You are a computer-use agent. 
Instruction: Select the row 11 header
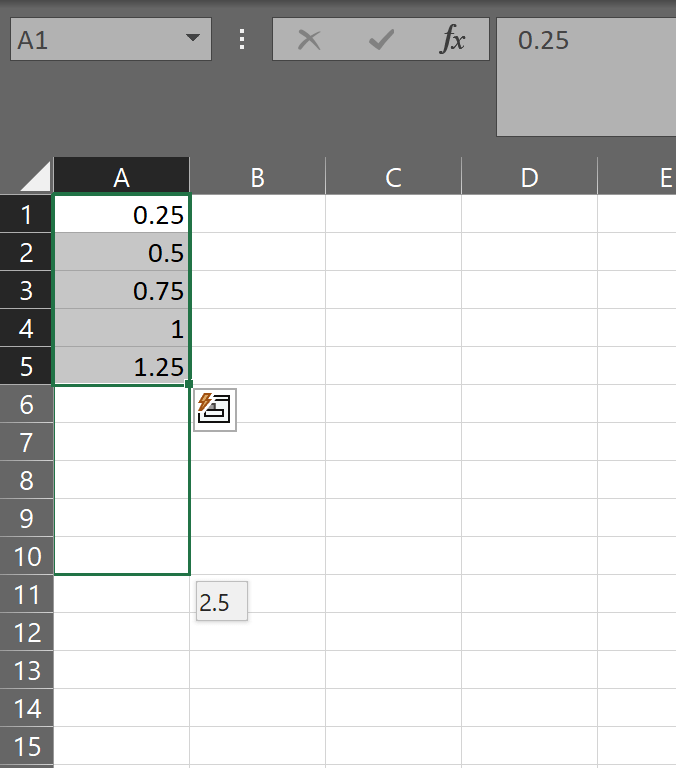click(x=26, y=594)
